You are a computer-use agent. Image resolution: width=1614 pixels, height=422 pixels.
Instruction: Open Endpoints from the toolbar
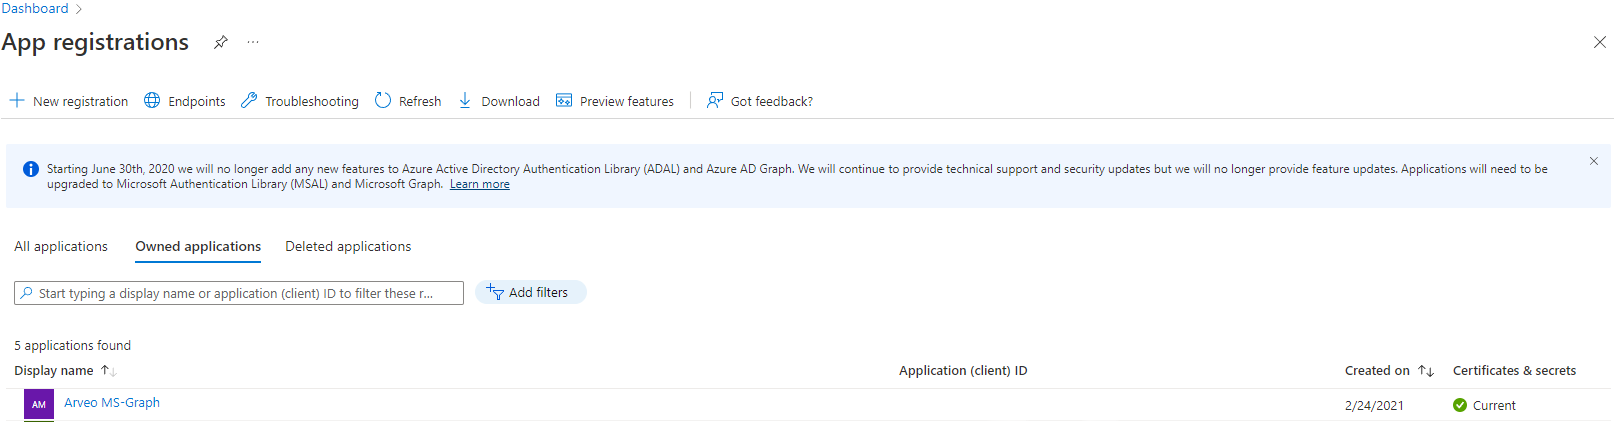click(185, 101)
